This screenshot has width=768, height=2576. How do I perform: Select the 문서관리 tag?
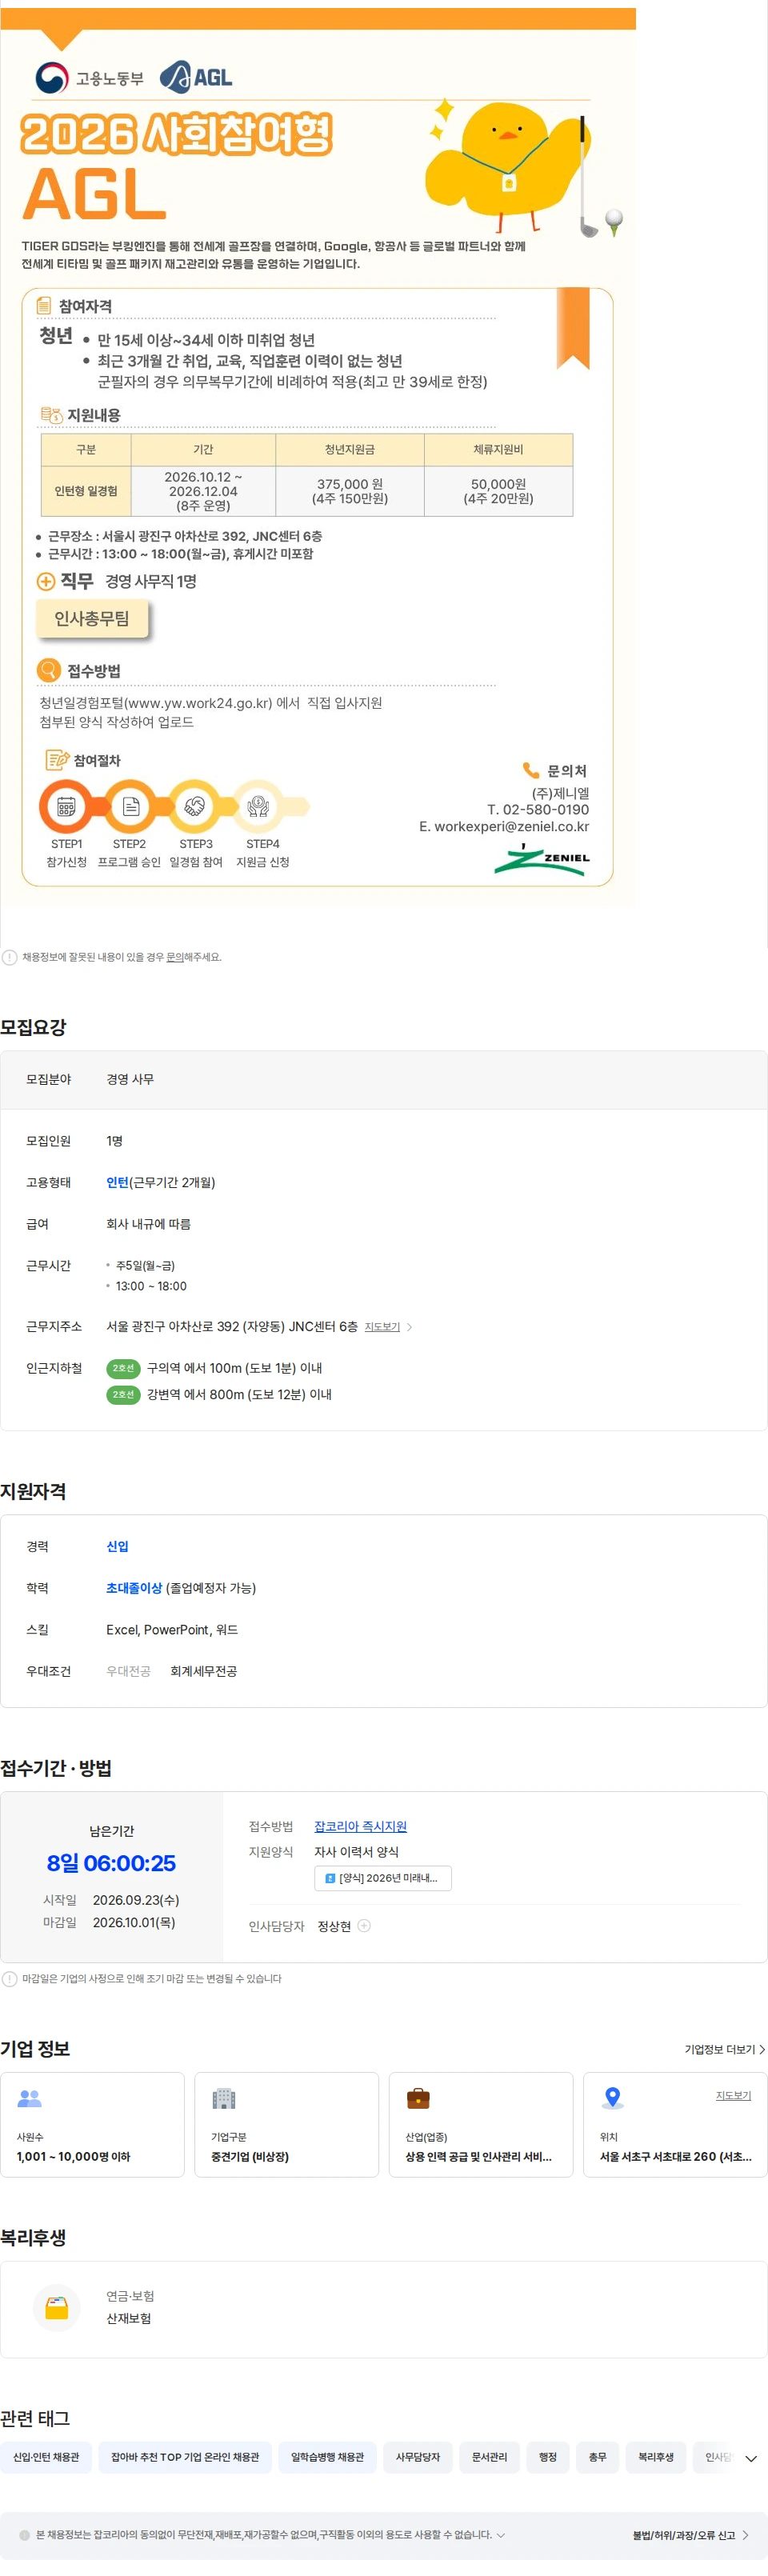click(x=489, y=2457)
